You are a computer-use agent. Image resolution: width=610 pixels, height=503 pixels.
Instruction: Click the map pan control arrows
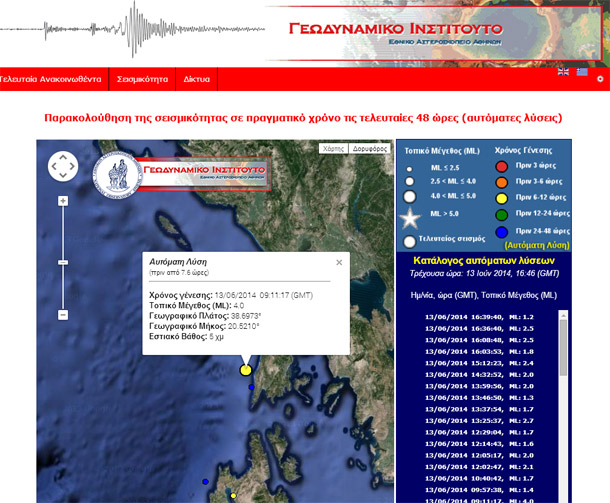tap(63, 166)
